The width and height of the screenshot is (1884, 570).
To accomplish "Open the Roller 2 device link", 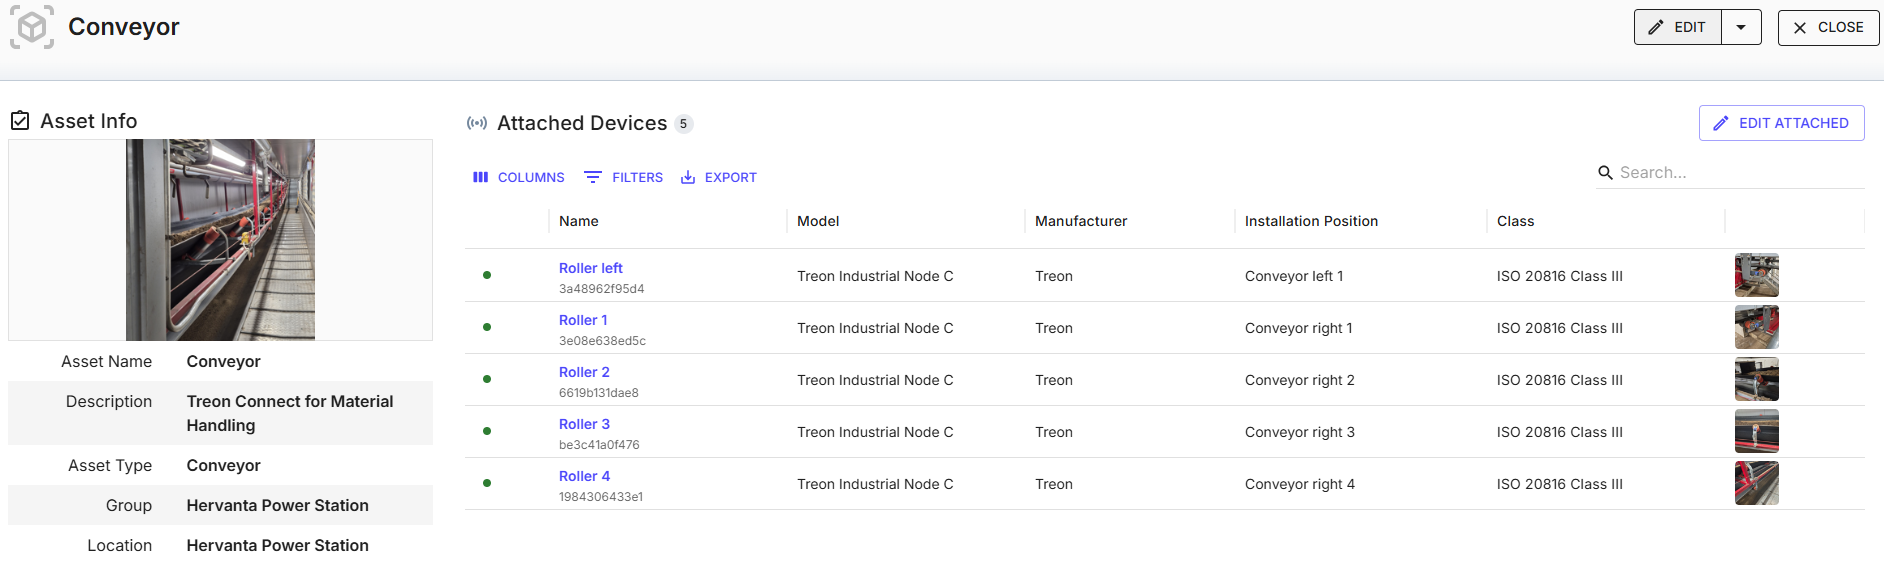I will pyautogui.click(x=584, y=372).
